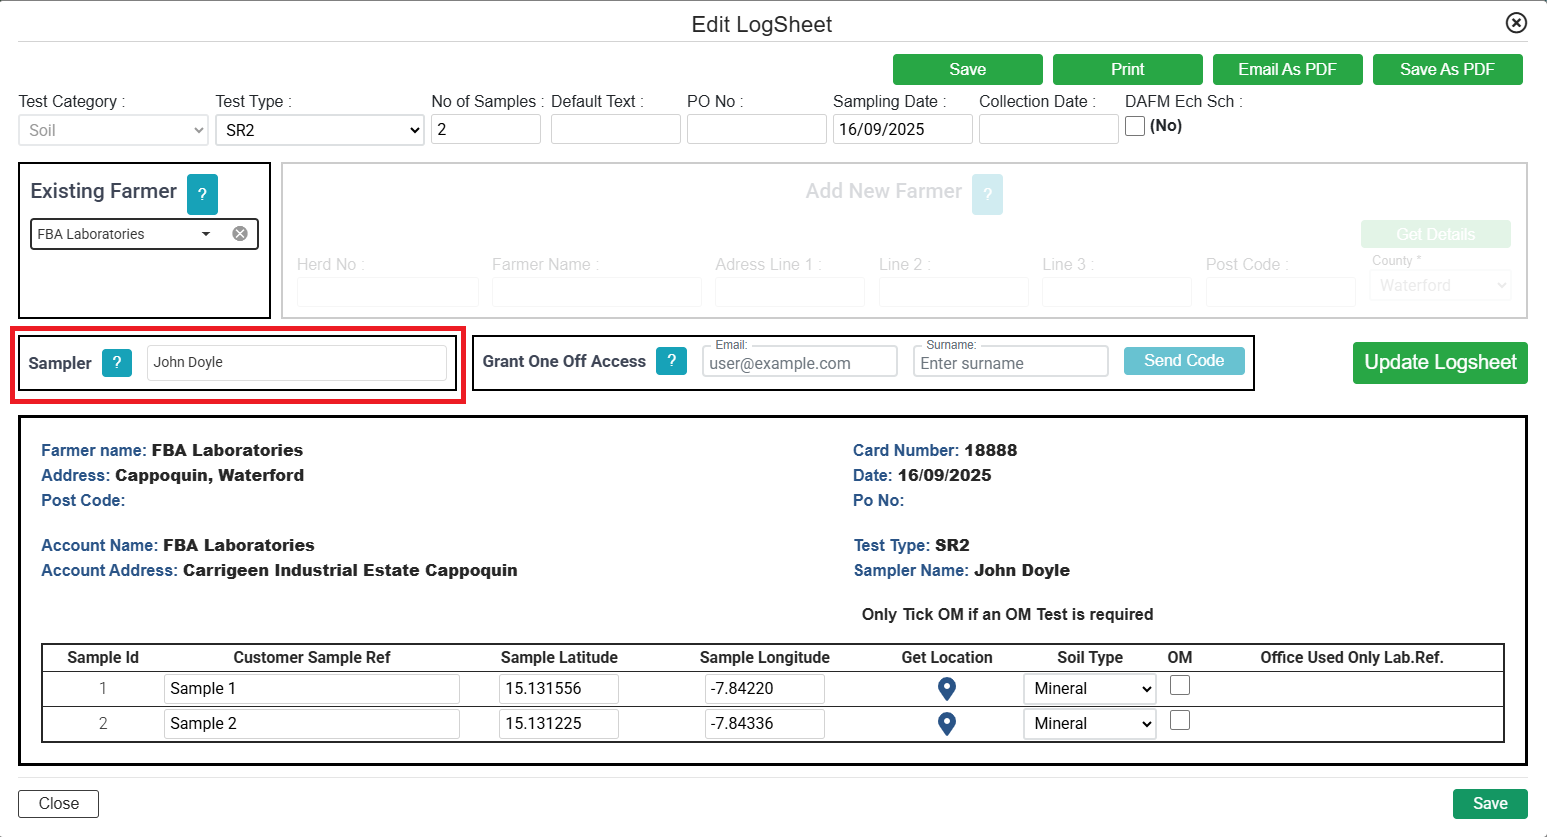Viewport: 1547px width, 837px height.
Task: Click the Print button
Action: click(1127, 69)
